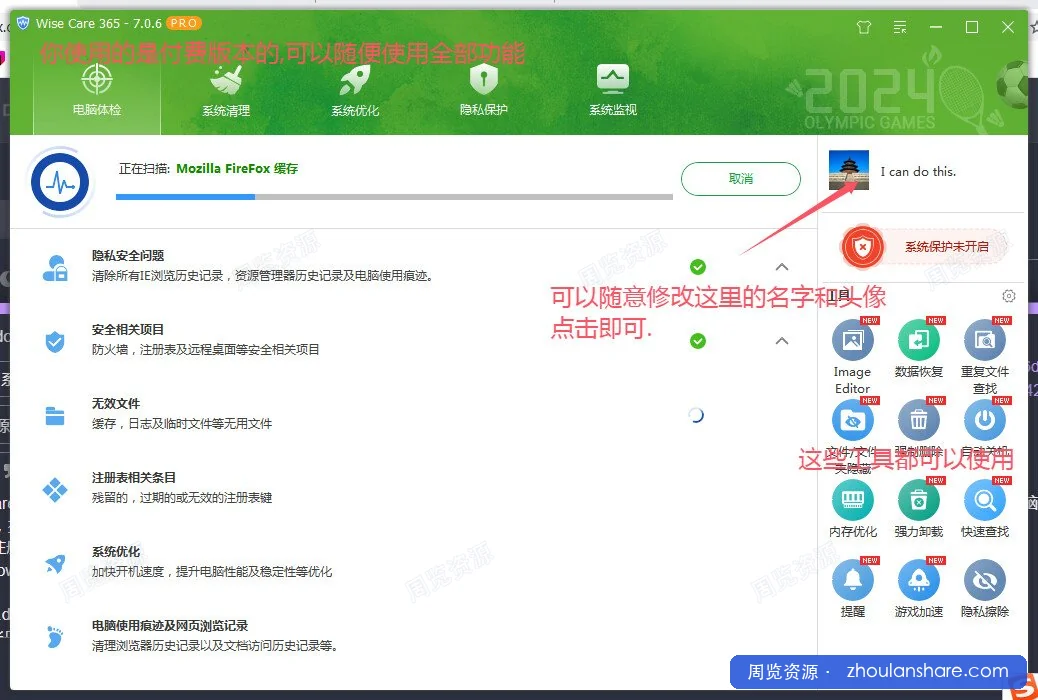The image size is (1038, 700).
Task: Click the user avatar thumbnail
Action: pyautogui.click(x=849, y=170)
